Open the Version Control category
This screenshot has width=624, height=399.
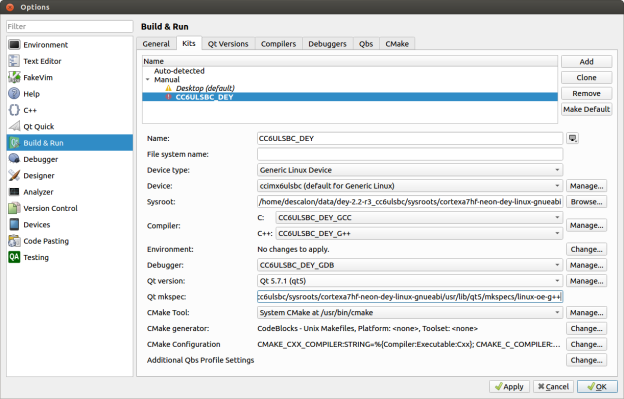click(x=70, y=208)
